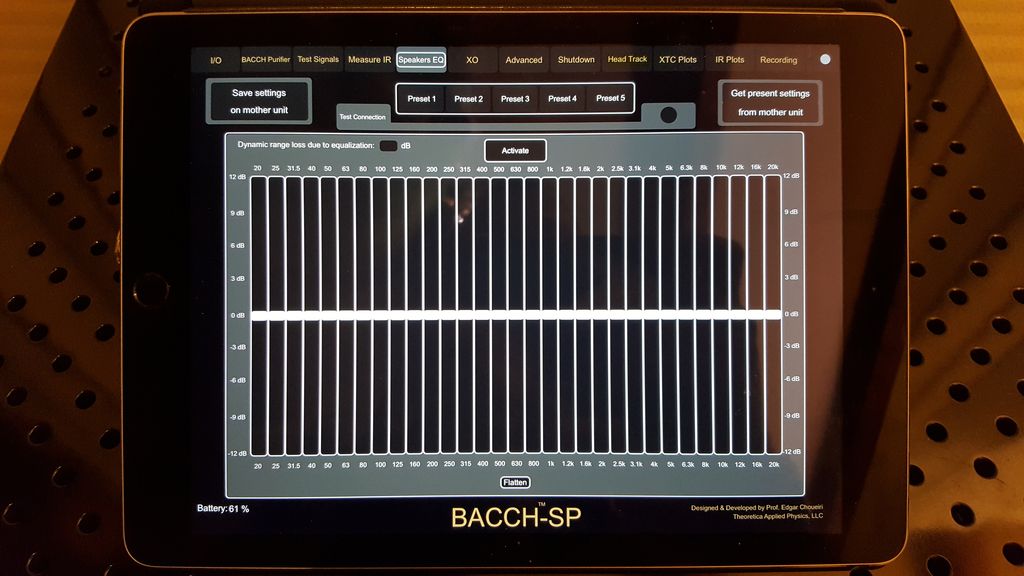
Task: Adjust the 1k EQ slider
Action: [x=550, y=315]
